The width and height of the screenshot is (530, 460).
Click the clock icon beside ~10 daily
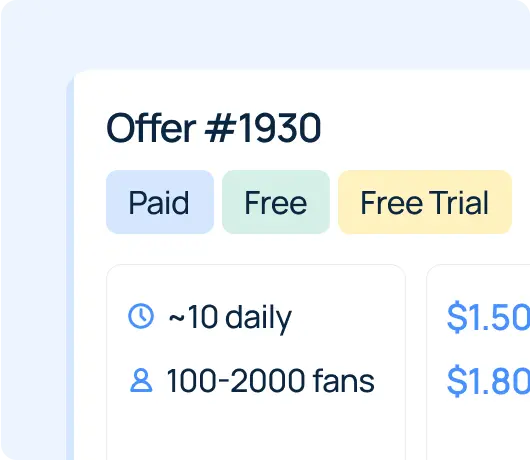pos(141,316)
